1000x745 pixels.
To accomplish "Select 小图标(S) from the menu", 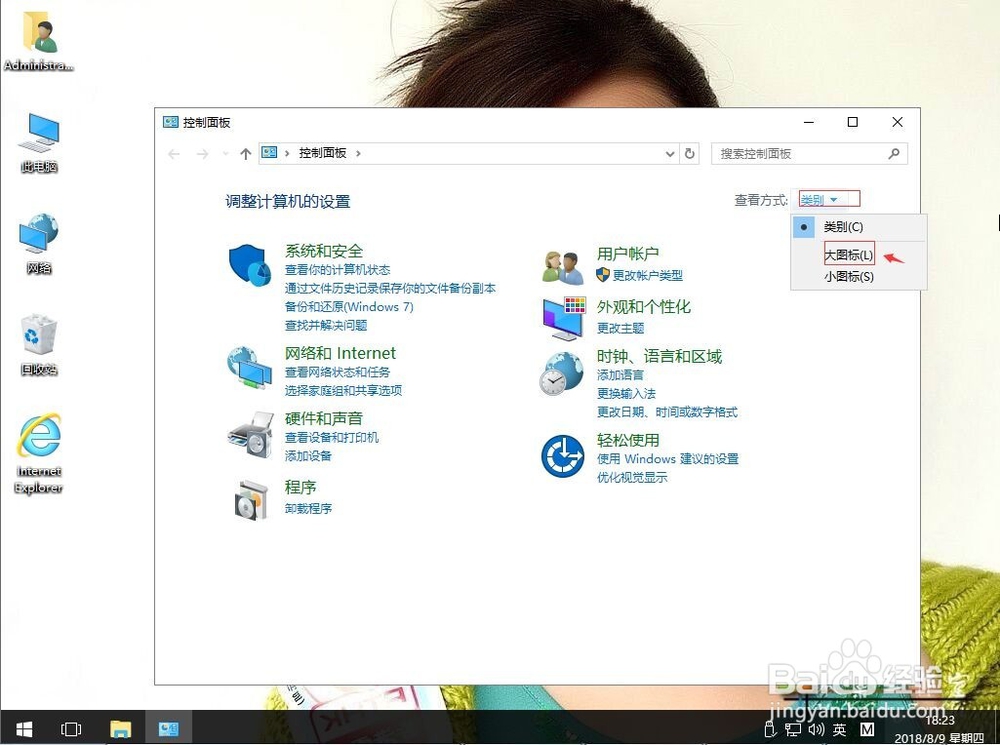I will point(847,277).
